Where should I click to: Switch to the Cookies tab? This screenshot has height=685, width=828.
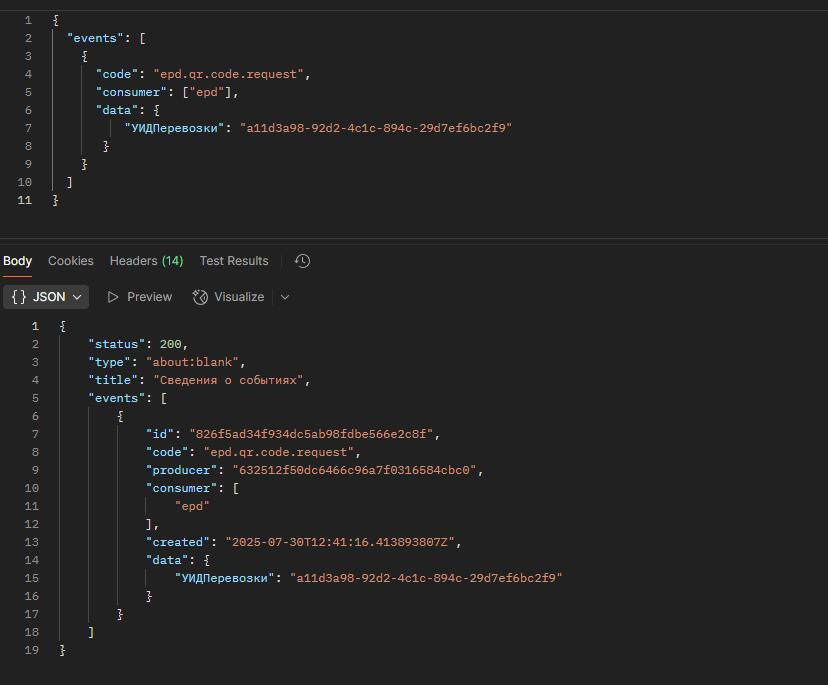click(71, 261)
